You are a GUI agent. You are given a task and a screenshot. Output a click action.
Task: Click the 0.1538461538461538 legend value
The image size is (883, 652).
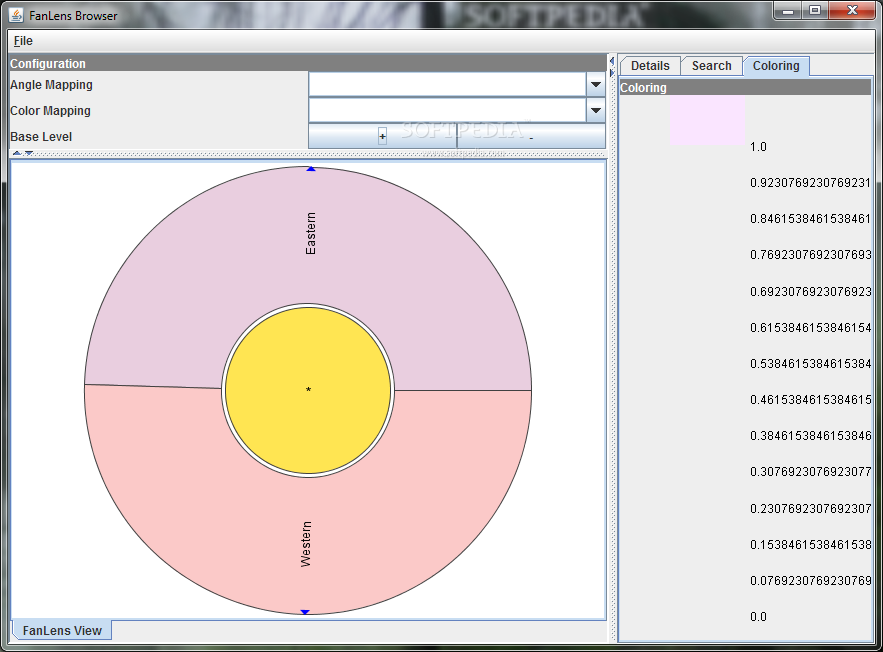(x=810, y=545)
